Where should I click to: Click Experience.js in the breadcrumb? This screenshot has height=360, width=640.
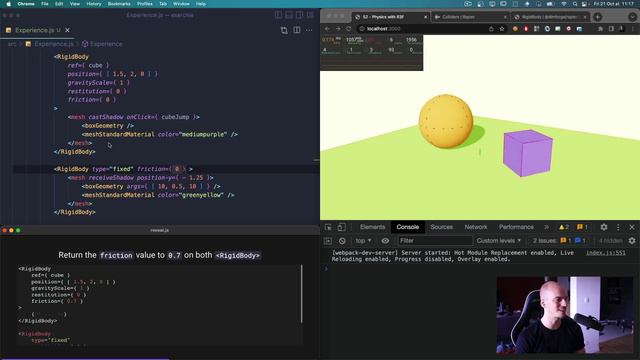(x=54, y=44)
